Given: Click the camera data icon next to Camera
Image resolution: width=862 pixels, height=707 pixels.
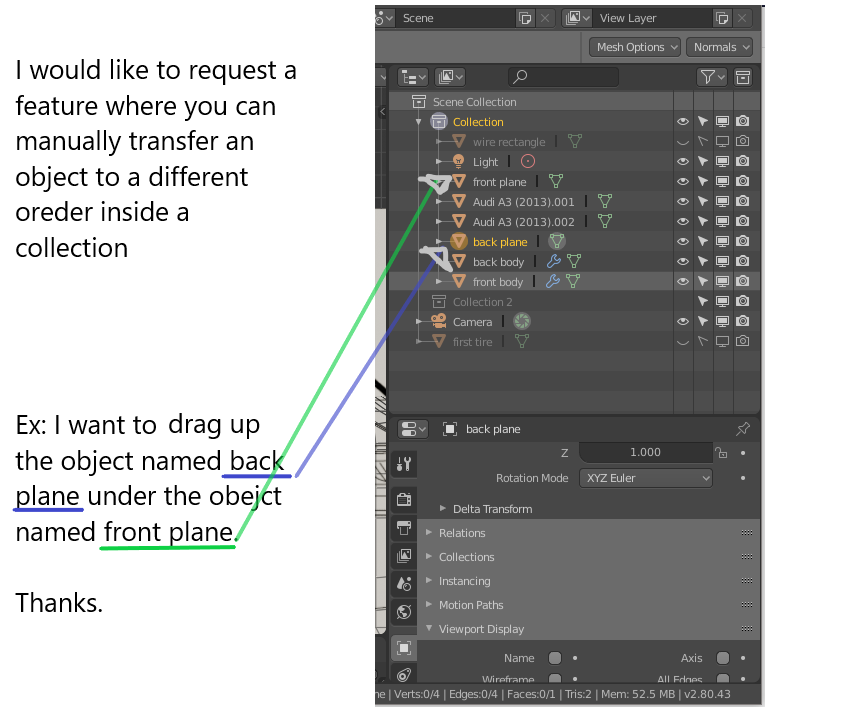Looking at the screenshot, I should pyautogui.click(x=522, y=321).
